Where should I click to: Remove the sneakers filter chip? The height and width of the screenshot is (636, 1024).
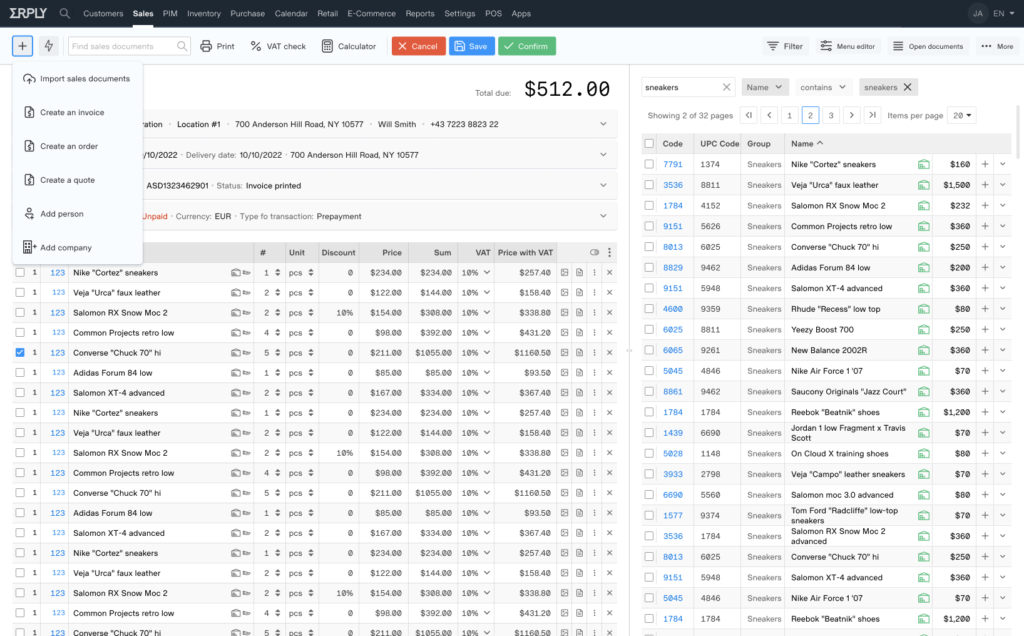tap(907, 87)
